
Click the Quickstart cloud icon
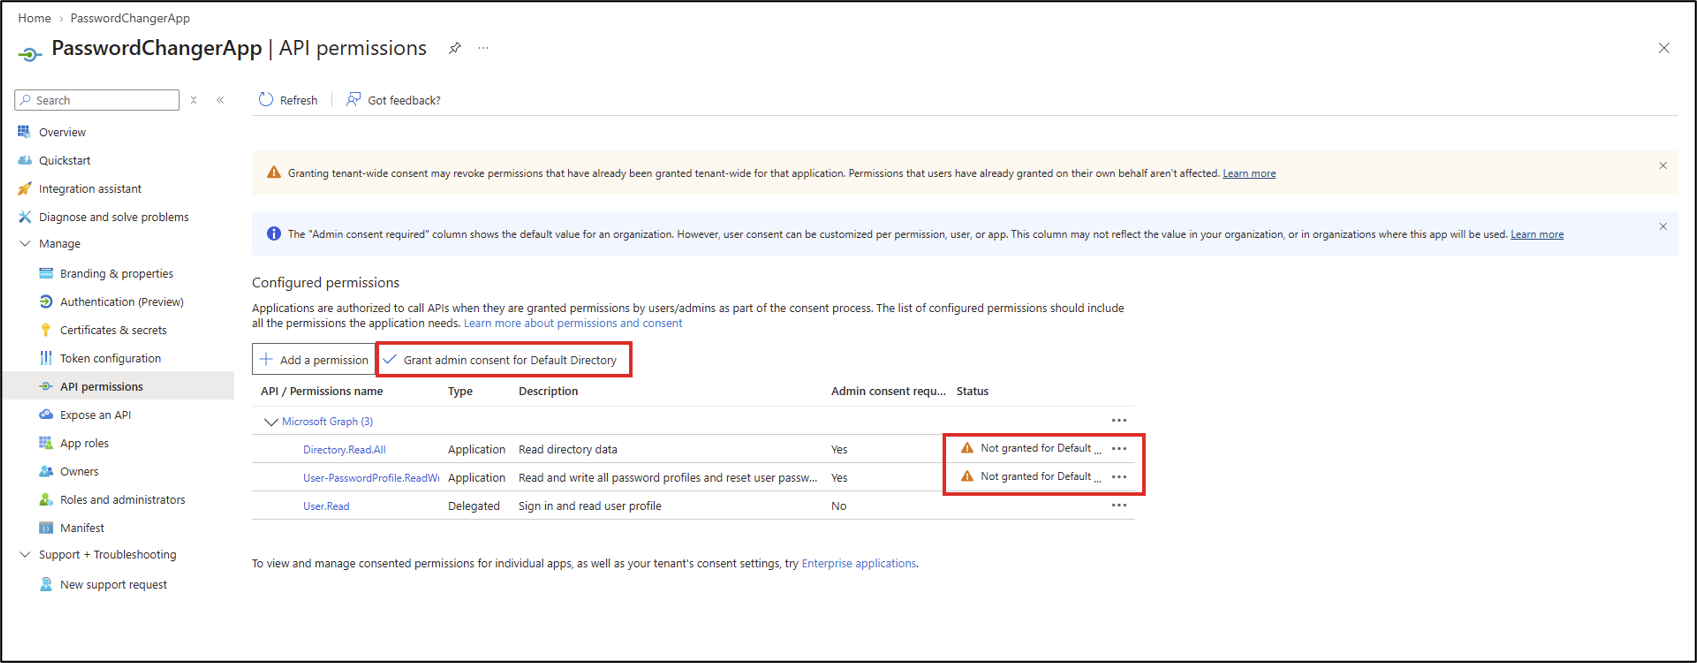pos(25,160)
